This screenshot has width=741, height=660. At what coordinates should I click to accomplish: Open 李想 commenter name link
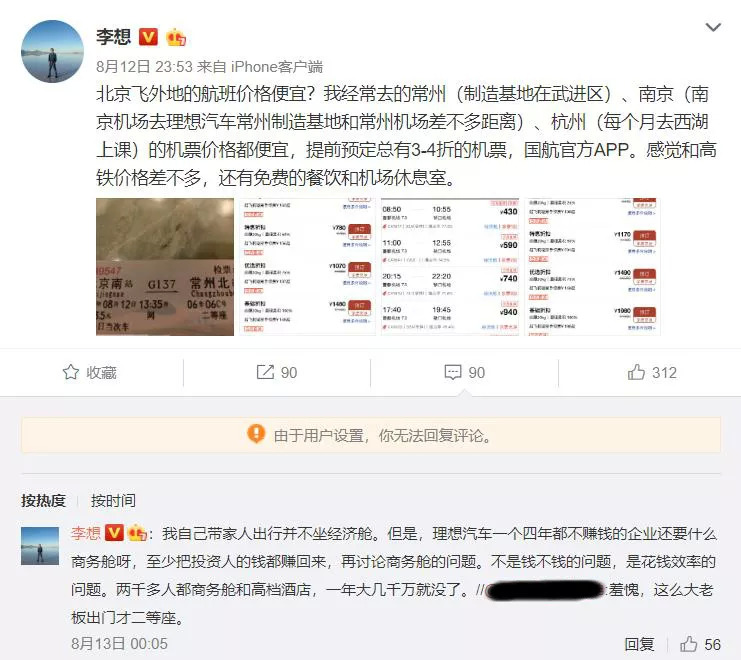click(x=86, y=533)
